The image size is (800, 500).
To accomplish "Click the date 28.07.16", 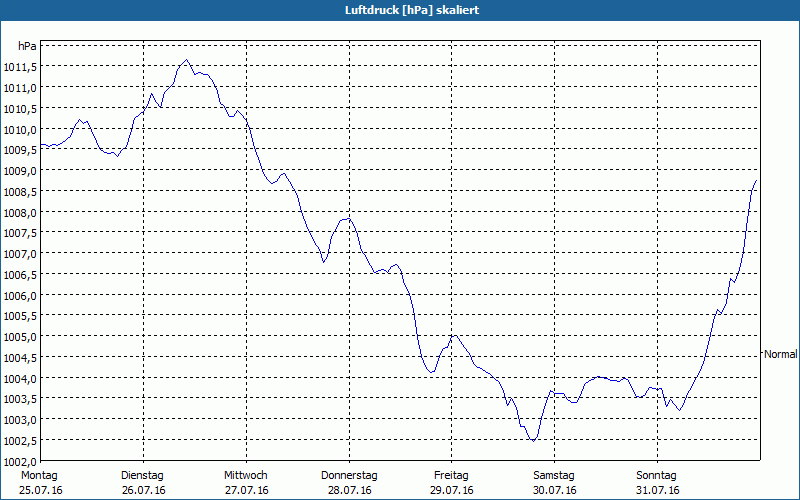I will pos(349,490).
